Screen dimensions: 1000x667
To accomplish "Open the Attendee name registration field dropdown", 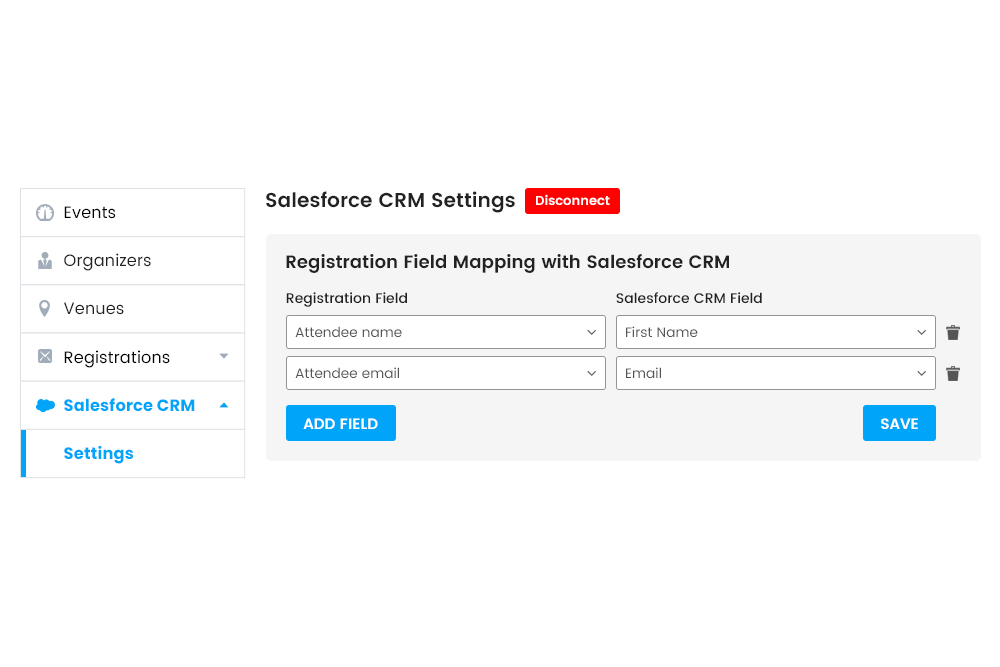I will click(445, 332).
